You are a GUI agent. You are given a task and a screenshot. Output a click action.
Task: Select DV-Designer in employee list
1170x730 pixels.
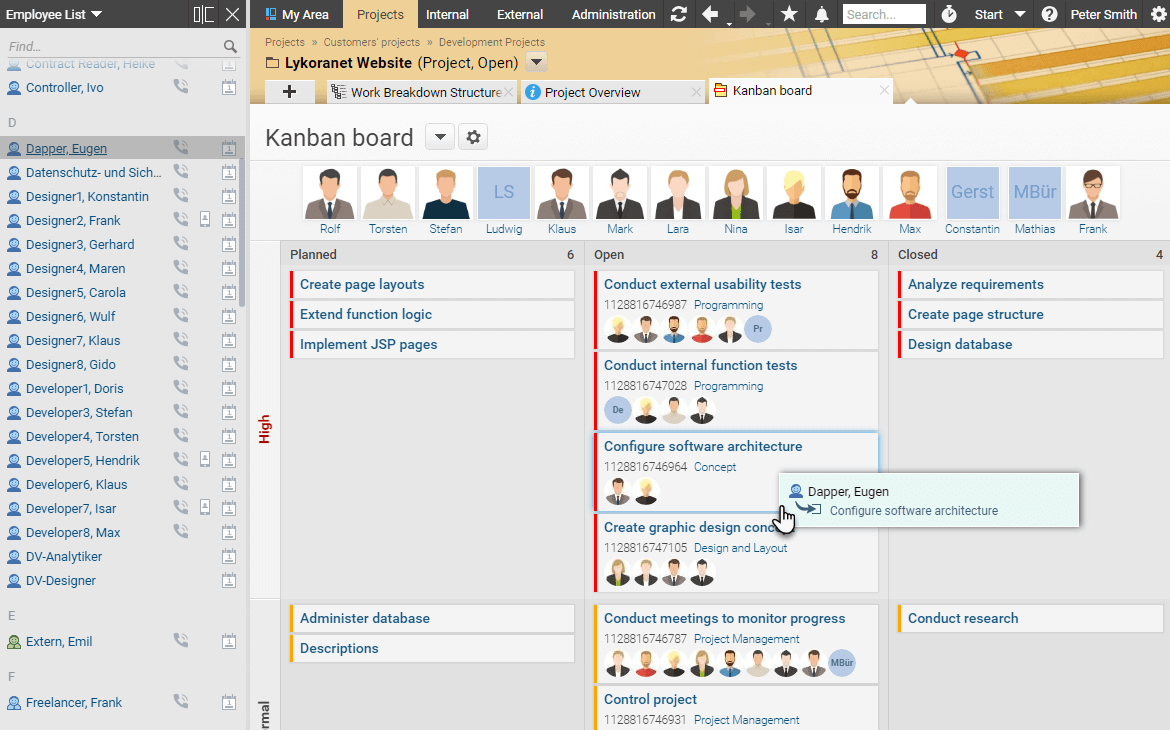(x=60, y=580)
